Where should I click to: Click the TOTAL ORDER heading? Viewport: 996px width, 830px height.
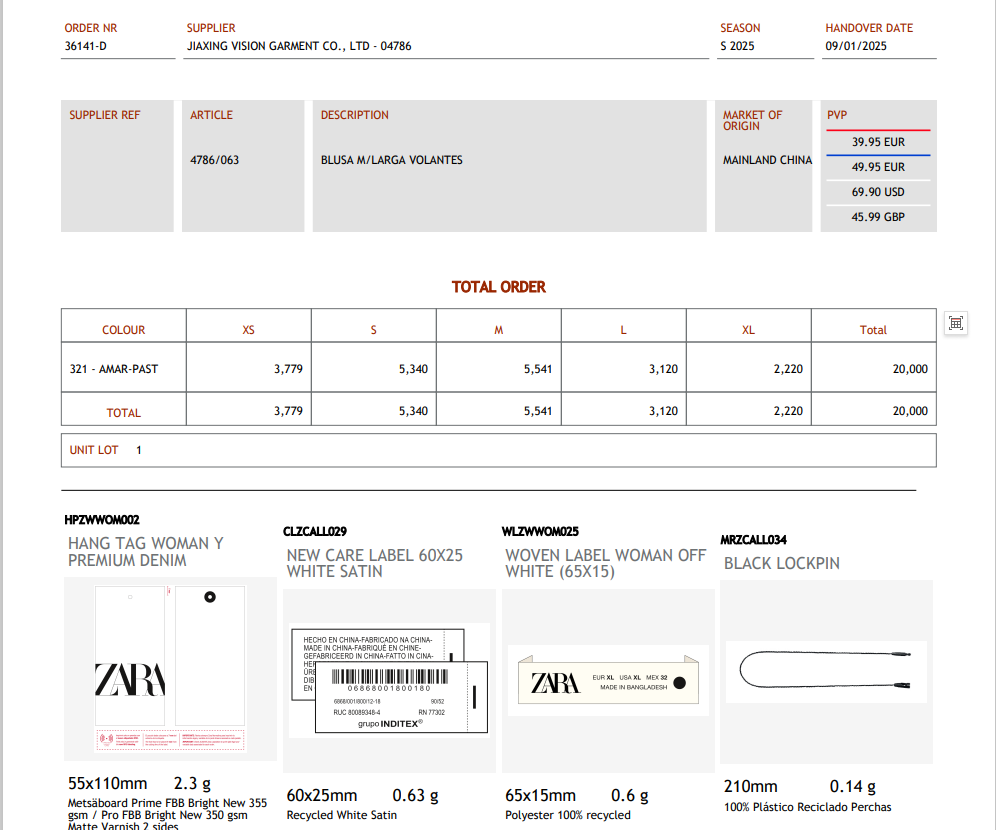click(x=499, y=287)
